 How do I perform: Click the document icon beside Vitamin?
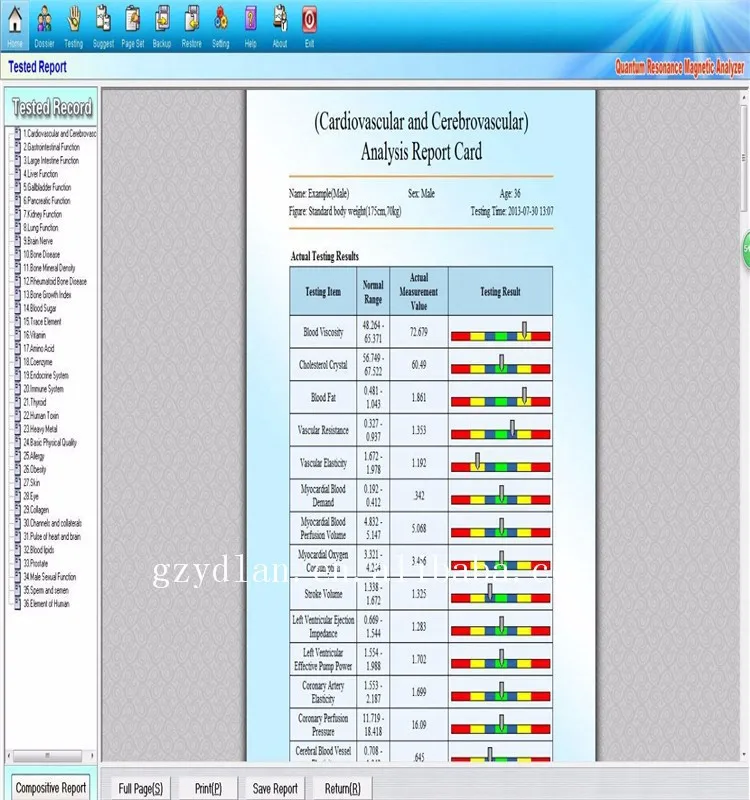(17, 335)
